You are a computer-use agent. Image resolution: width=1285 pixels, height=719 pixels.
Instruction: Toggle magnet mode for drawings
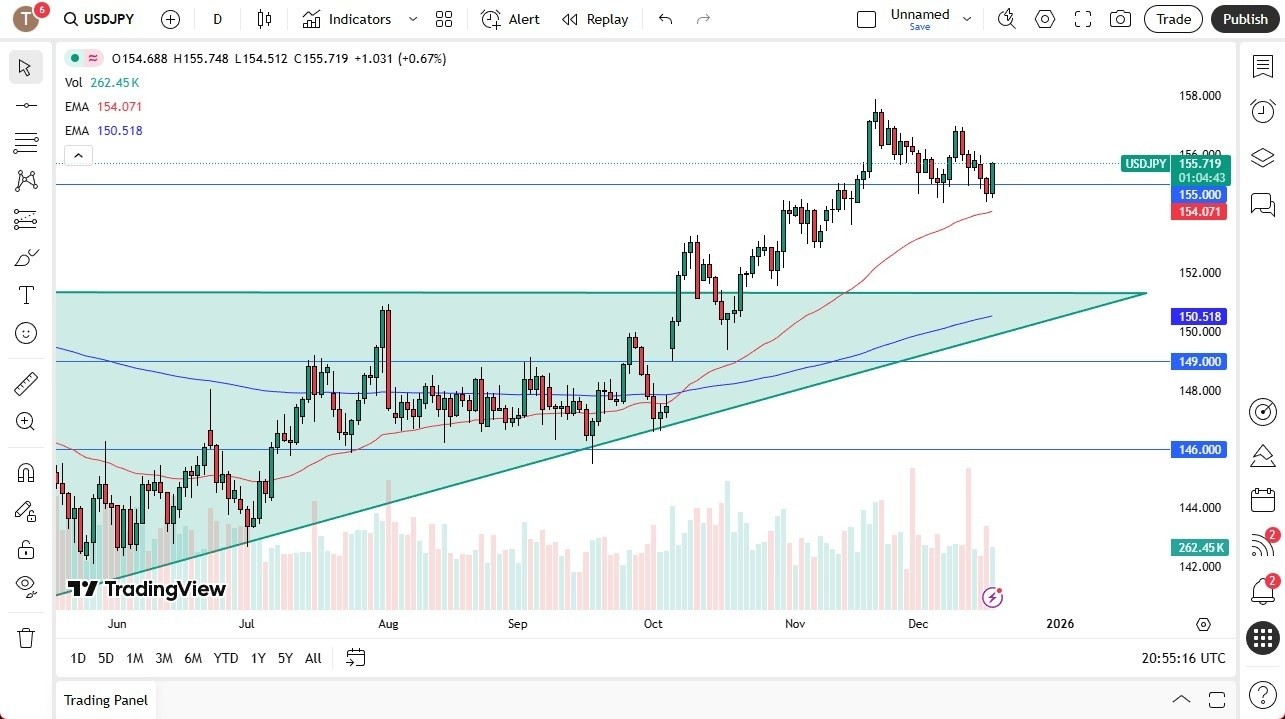[26, 472]
